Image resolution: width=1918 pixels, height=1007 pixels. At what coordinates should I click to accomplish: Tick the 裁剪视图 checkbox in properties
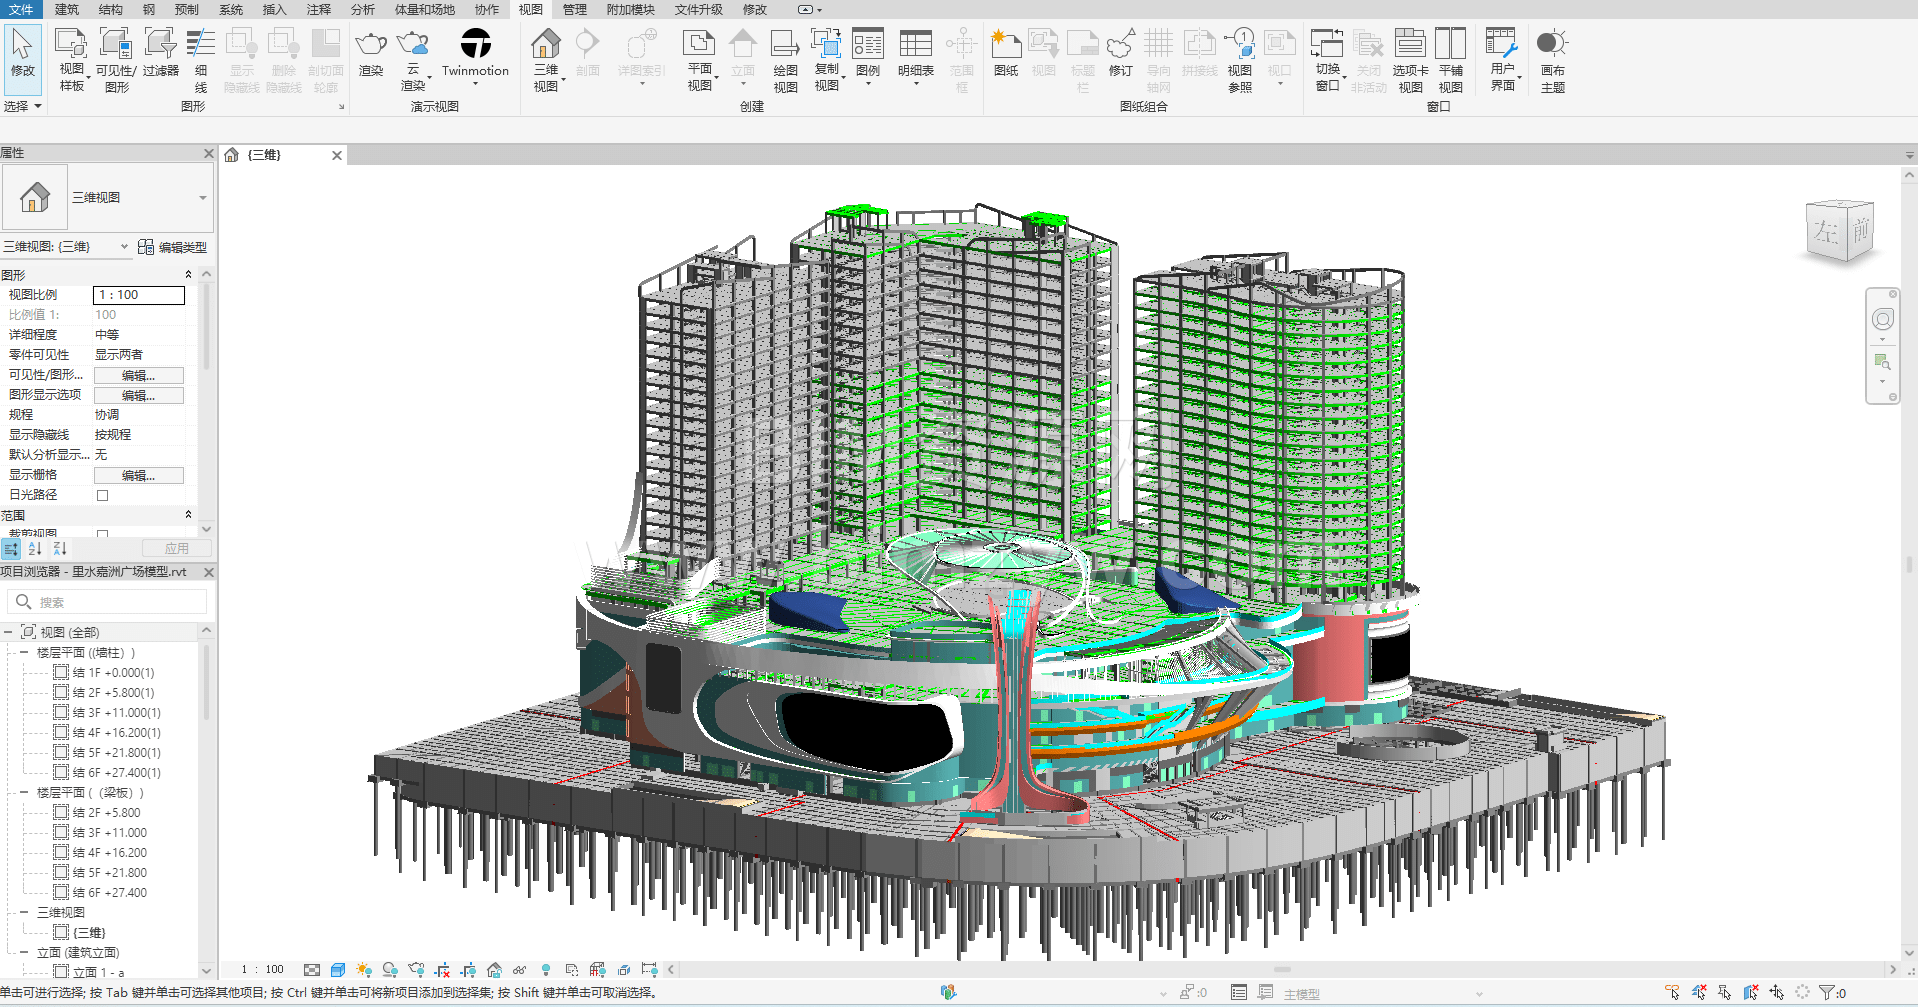click(x=102, y=534)
